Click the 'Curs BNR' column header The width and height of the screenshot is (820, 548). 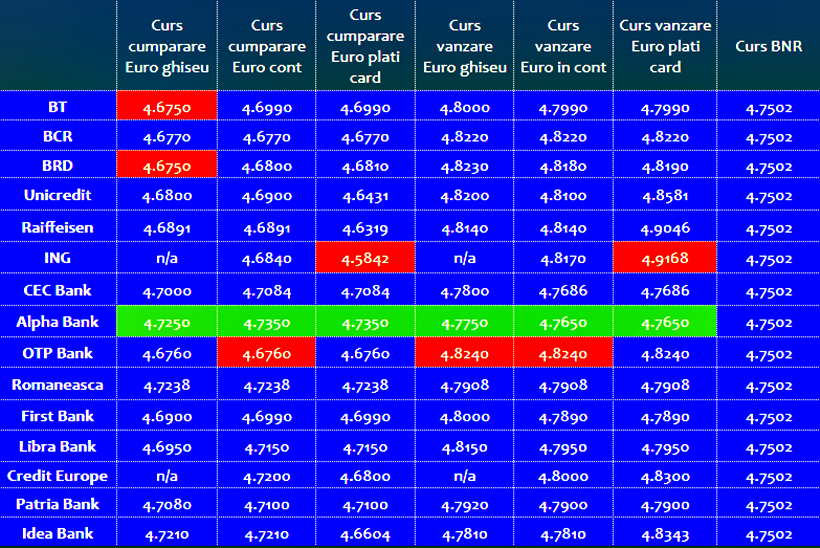(x=769, y=47)
